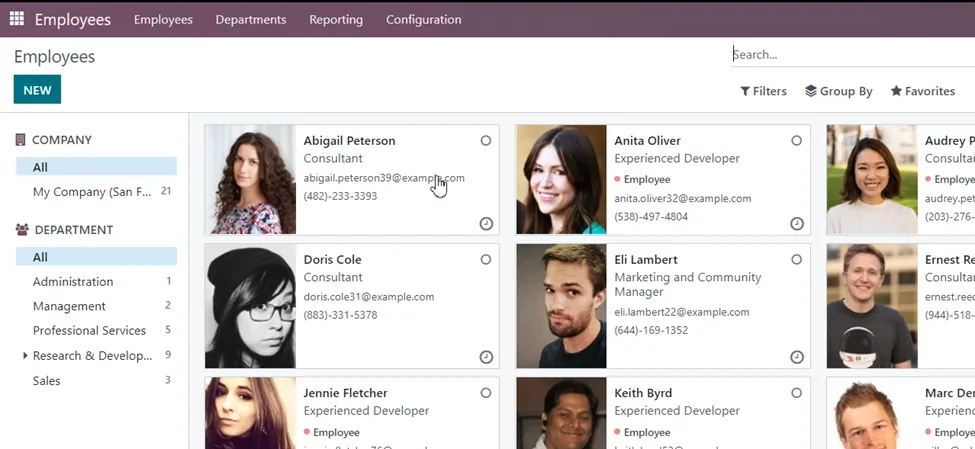Click phone number (644)-169-1352
Screen dimensions: 975x449
coord(651,331)
